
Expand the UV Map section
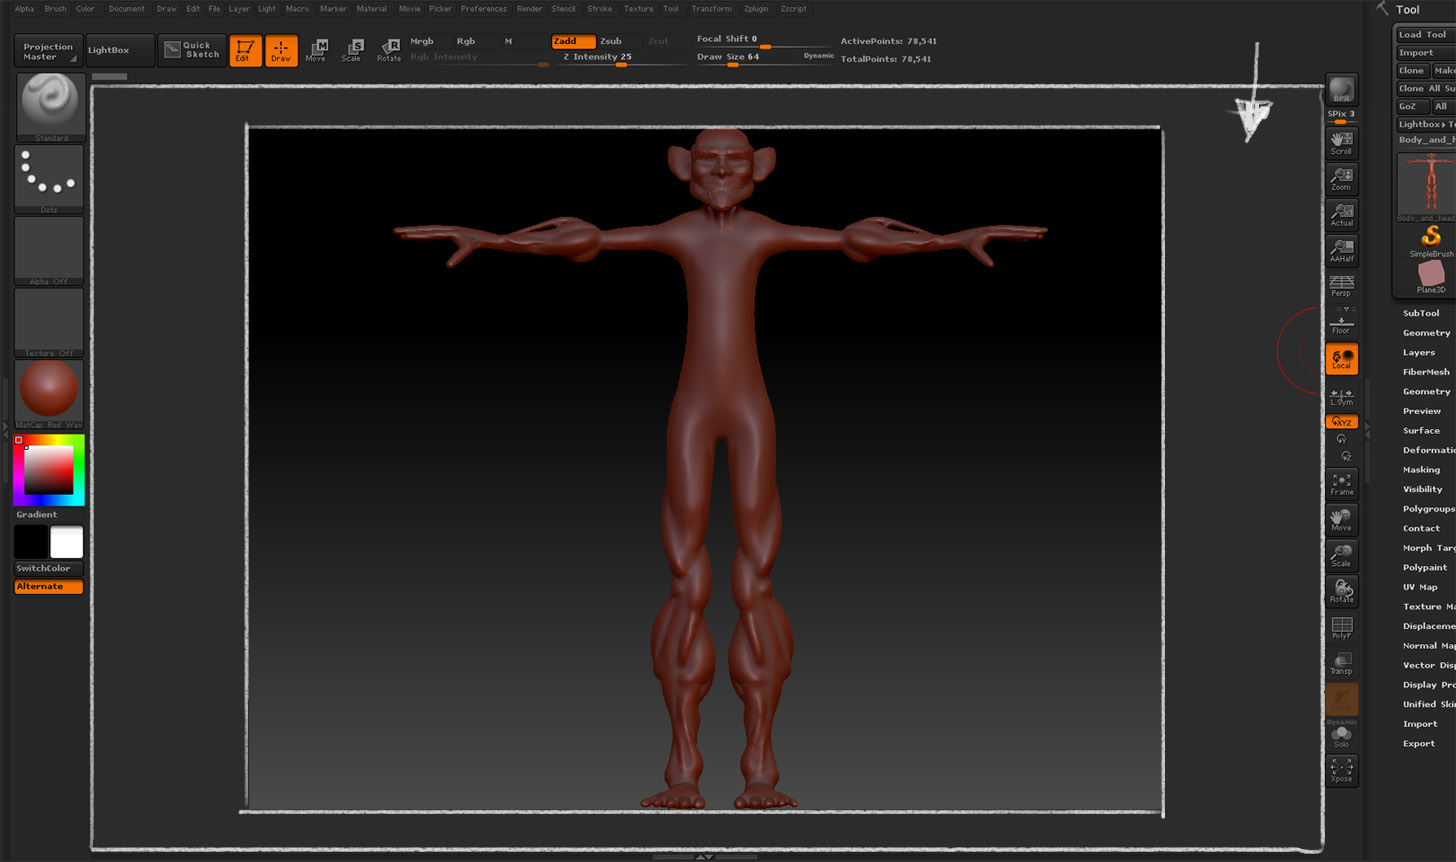pos(1420,587)
